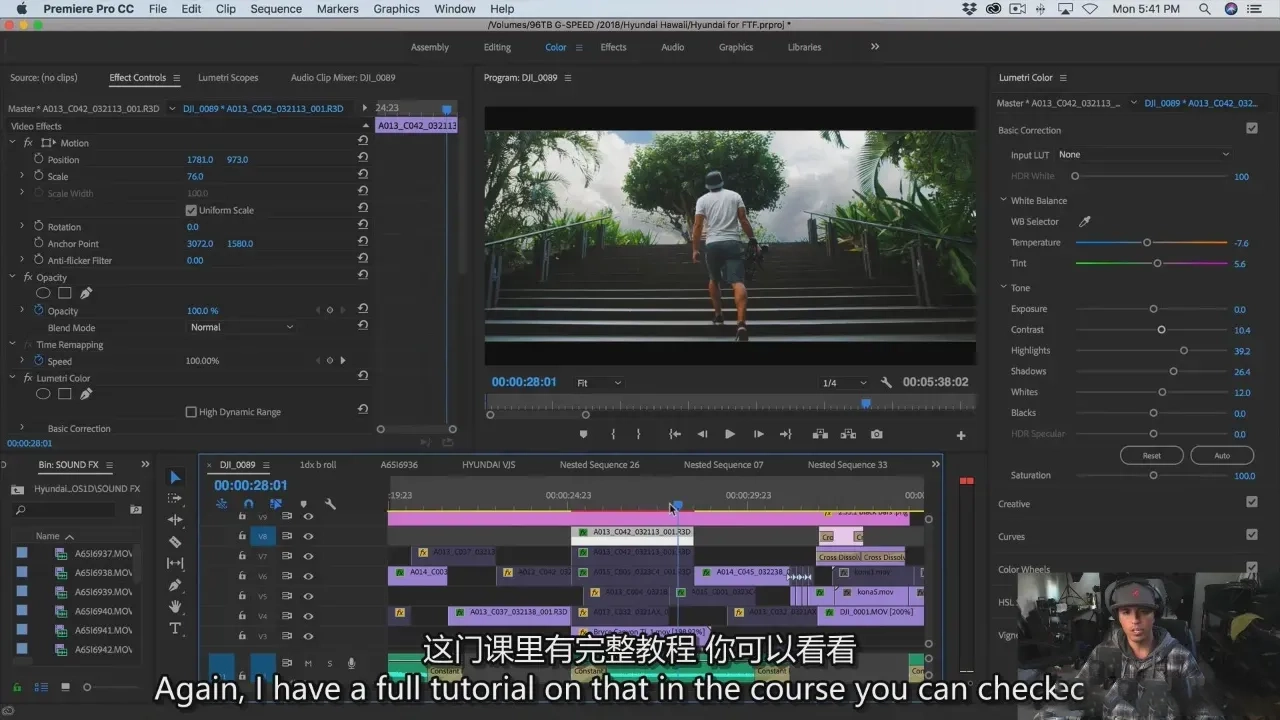Open timeline display settings wrench
The image size is (1280, 720).
tap(330, 504)
